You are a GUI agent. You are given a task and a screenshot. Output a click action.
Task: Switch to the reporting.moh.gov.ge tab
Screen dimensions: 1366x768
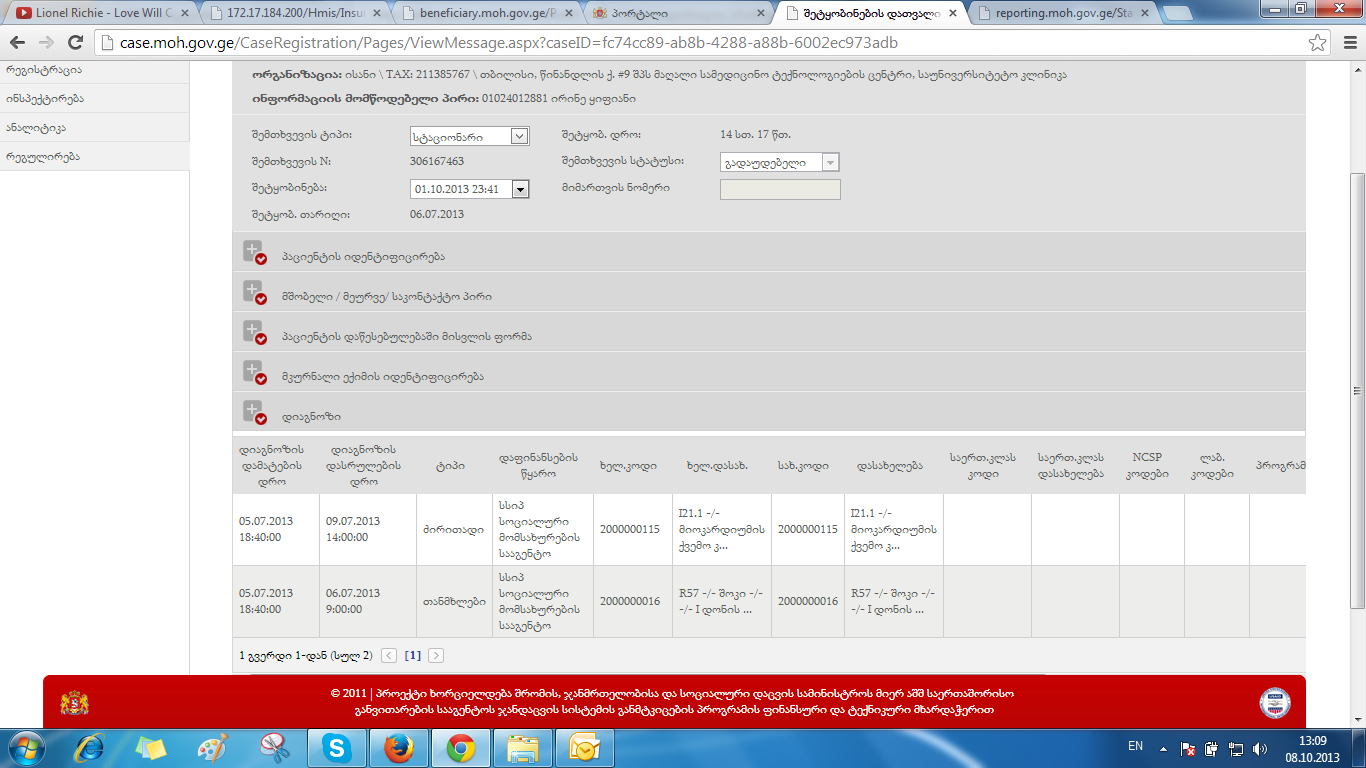pyautogui.click(x=1065, y=14)
